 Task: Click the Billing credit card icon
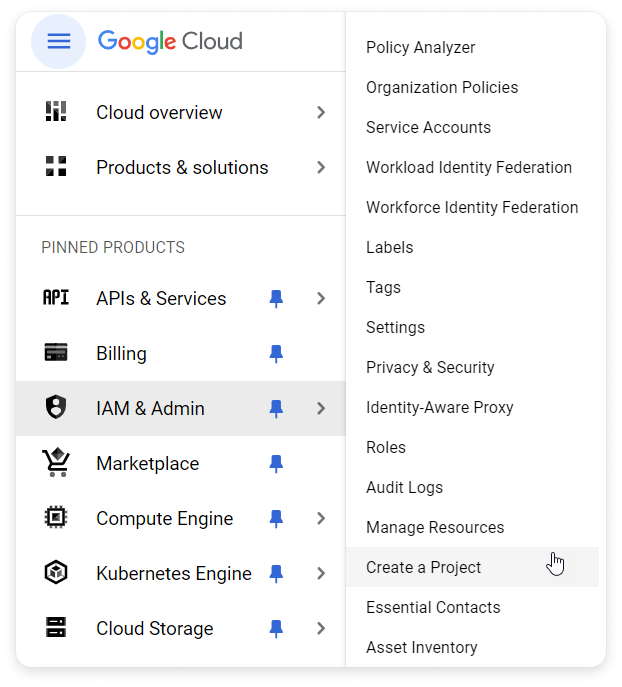(x=56, y=352)
